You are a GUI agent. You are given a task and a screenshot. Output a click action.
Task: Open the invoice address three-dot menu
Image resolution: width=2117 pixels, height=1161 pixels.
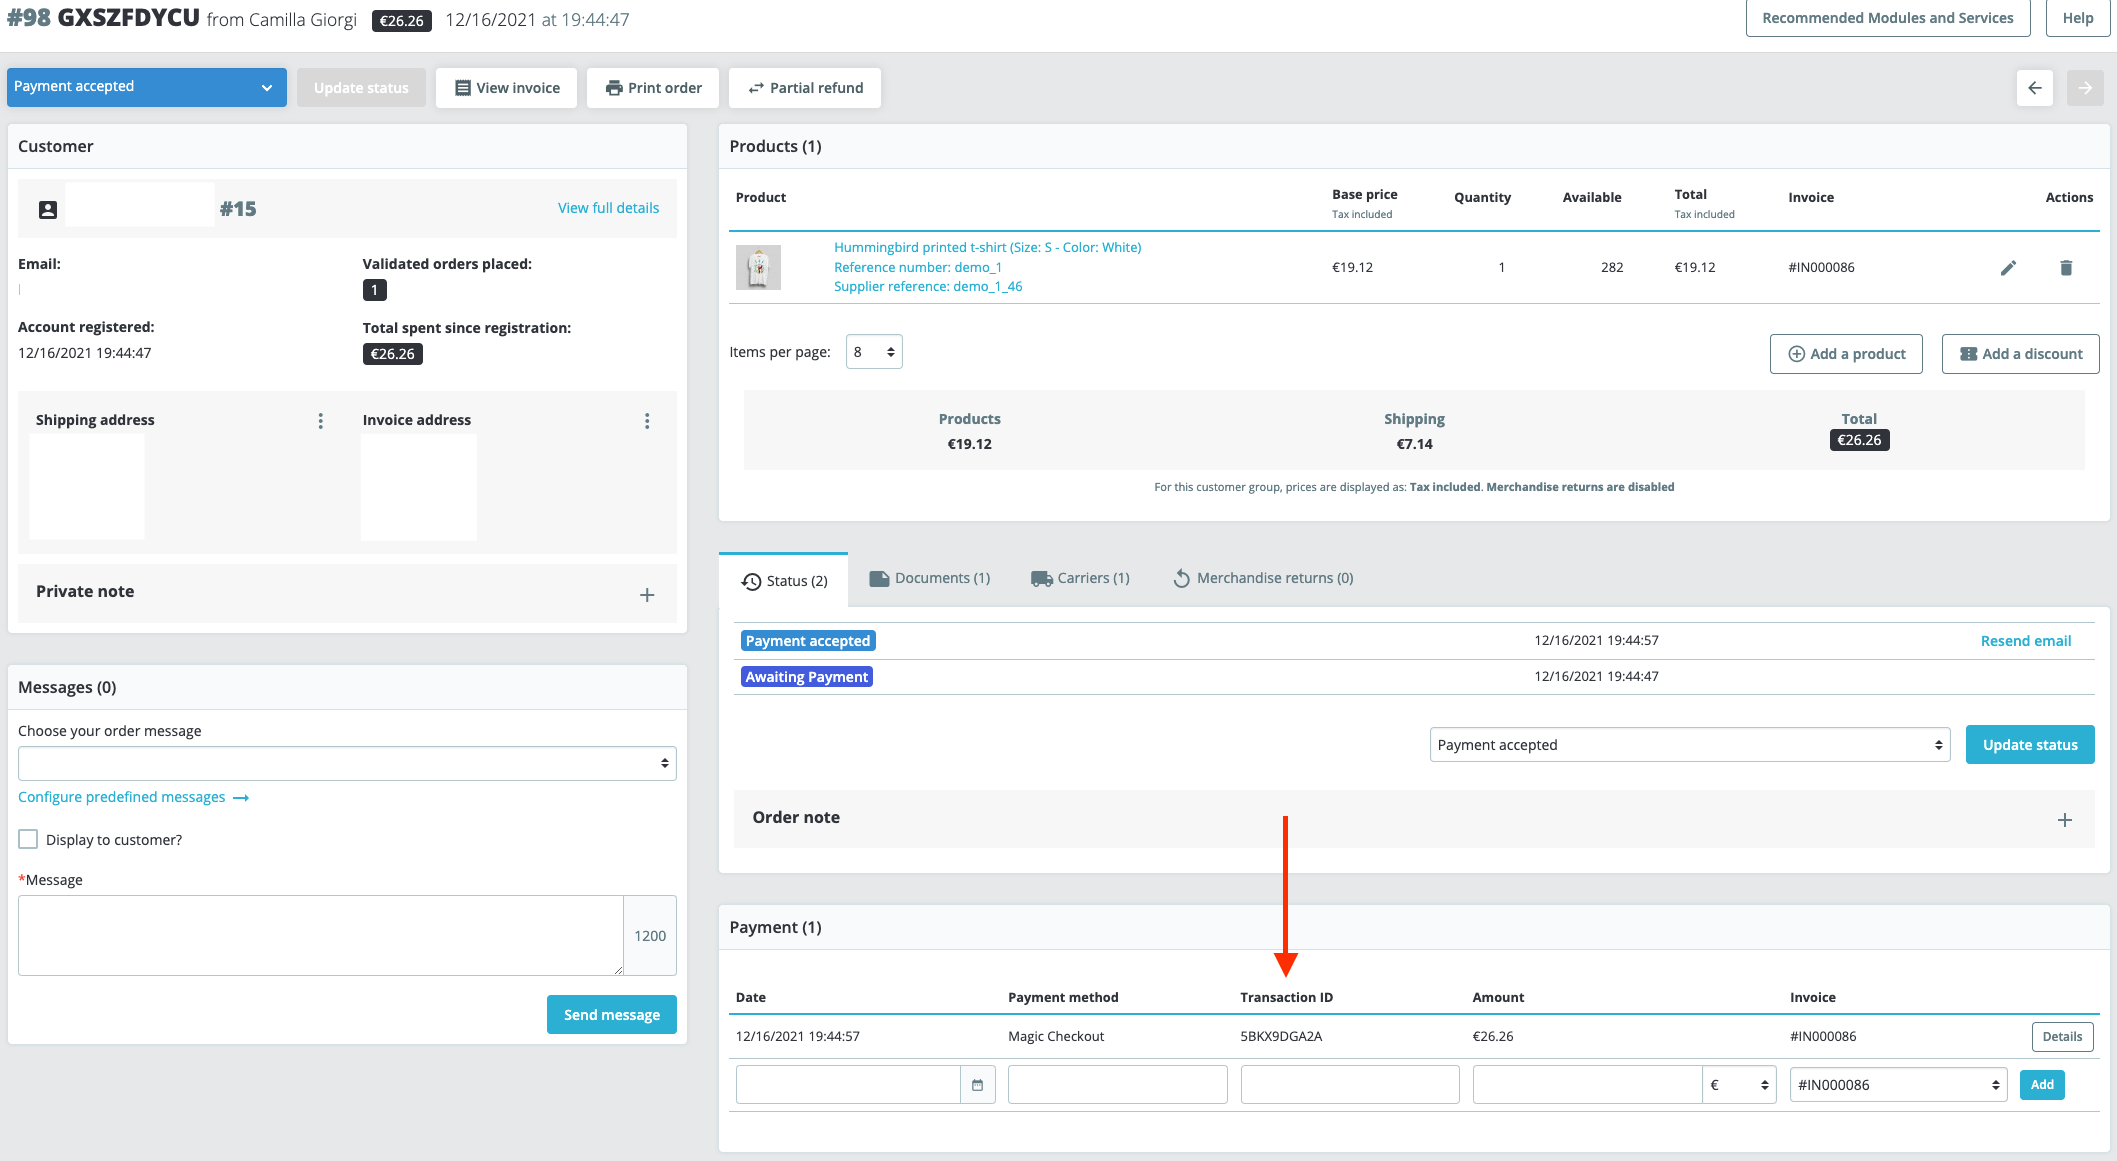[647, 421]
